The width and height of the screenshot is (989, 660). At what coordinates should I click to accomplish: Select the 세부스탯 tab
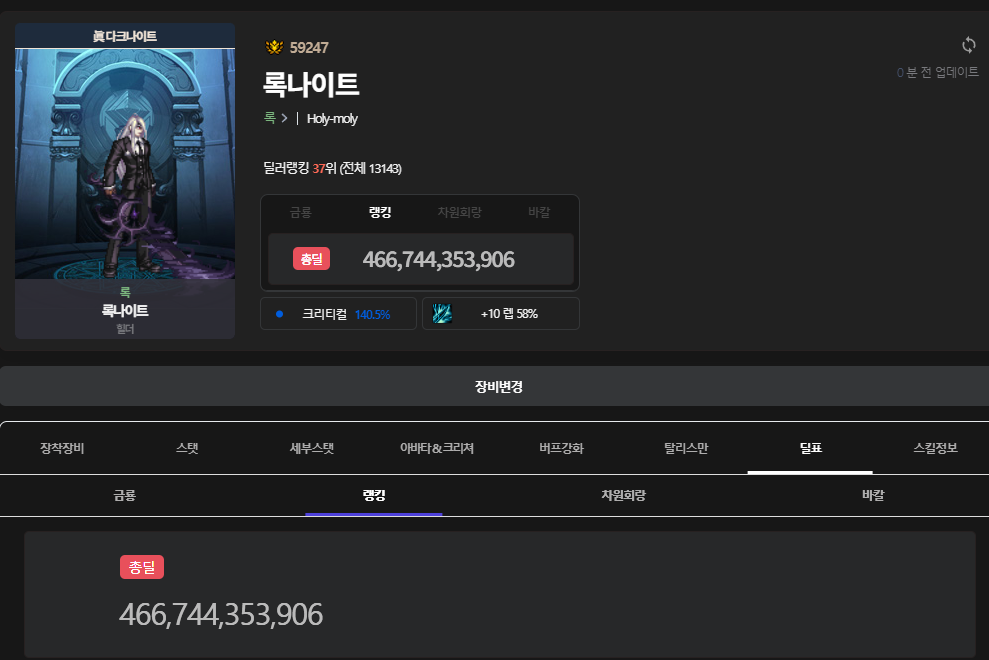(x=312, y=448)
